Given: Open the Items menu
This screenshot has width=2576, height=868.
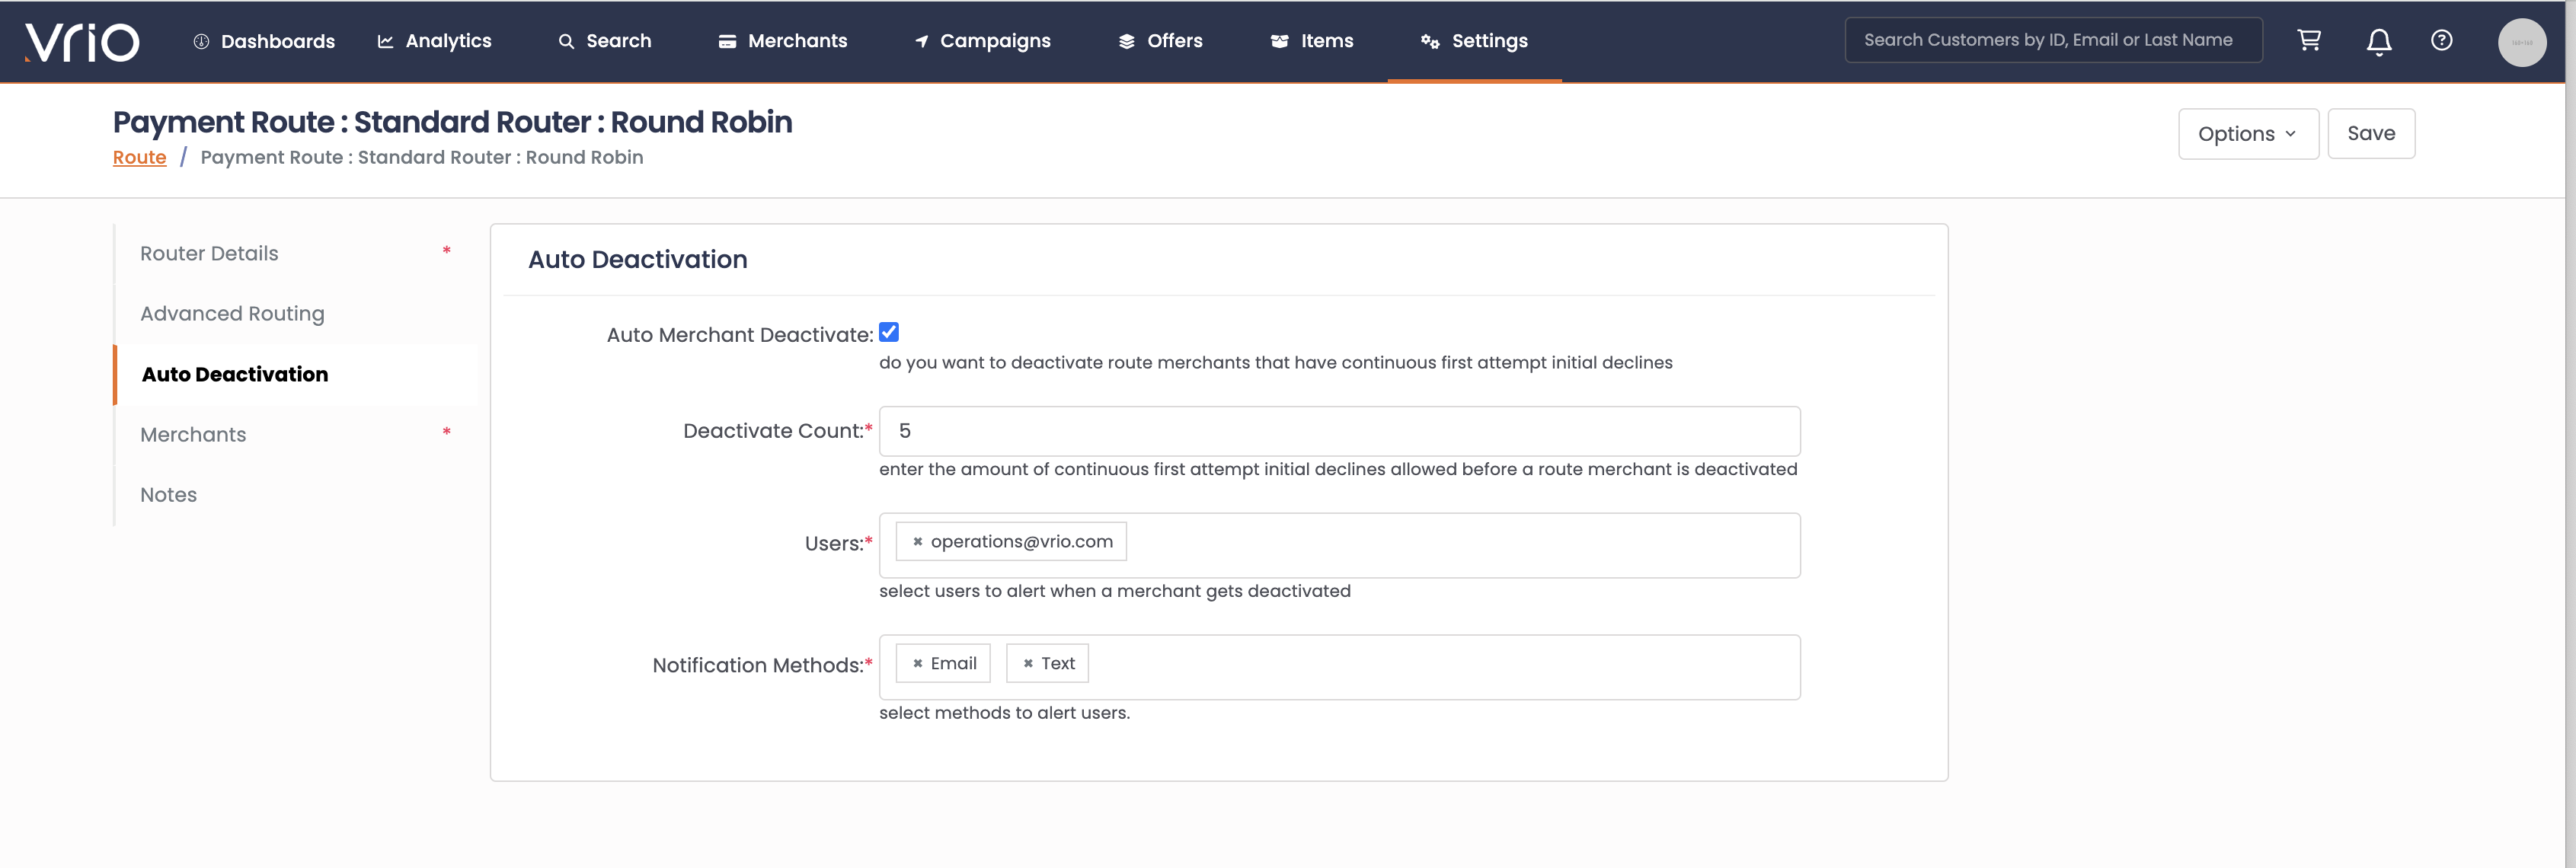Looking at the screenshot, I should tap(1311, 41).
